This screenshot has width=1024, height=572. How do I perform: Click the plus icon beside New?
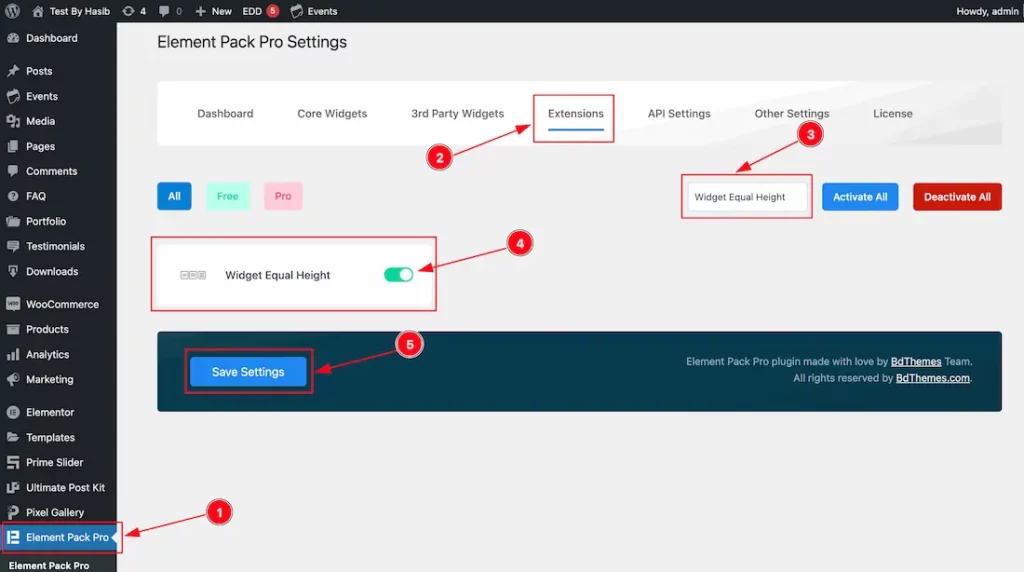200,11
